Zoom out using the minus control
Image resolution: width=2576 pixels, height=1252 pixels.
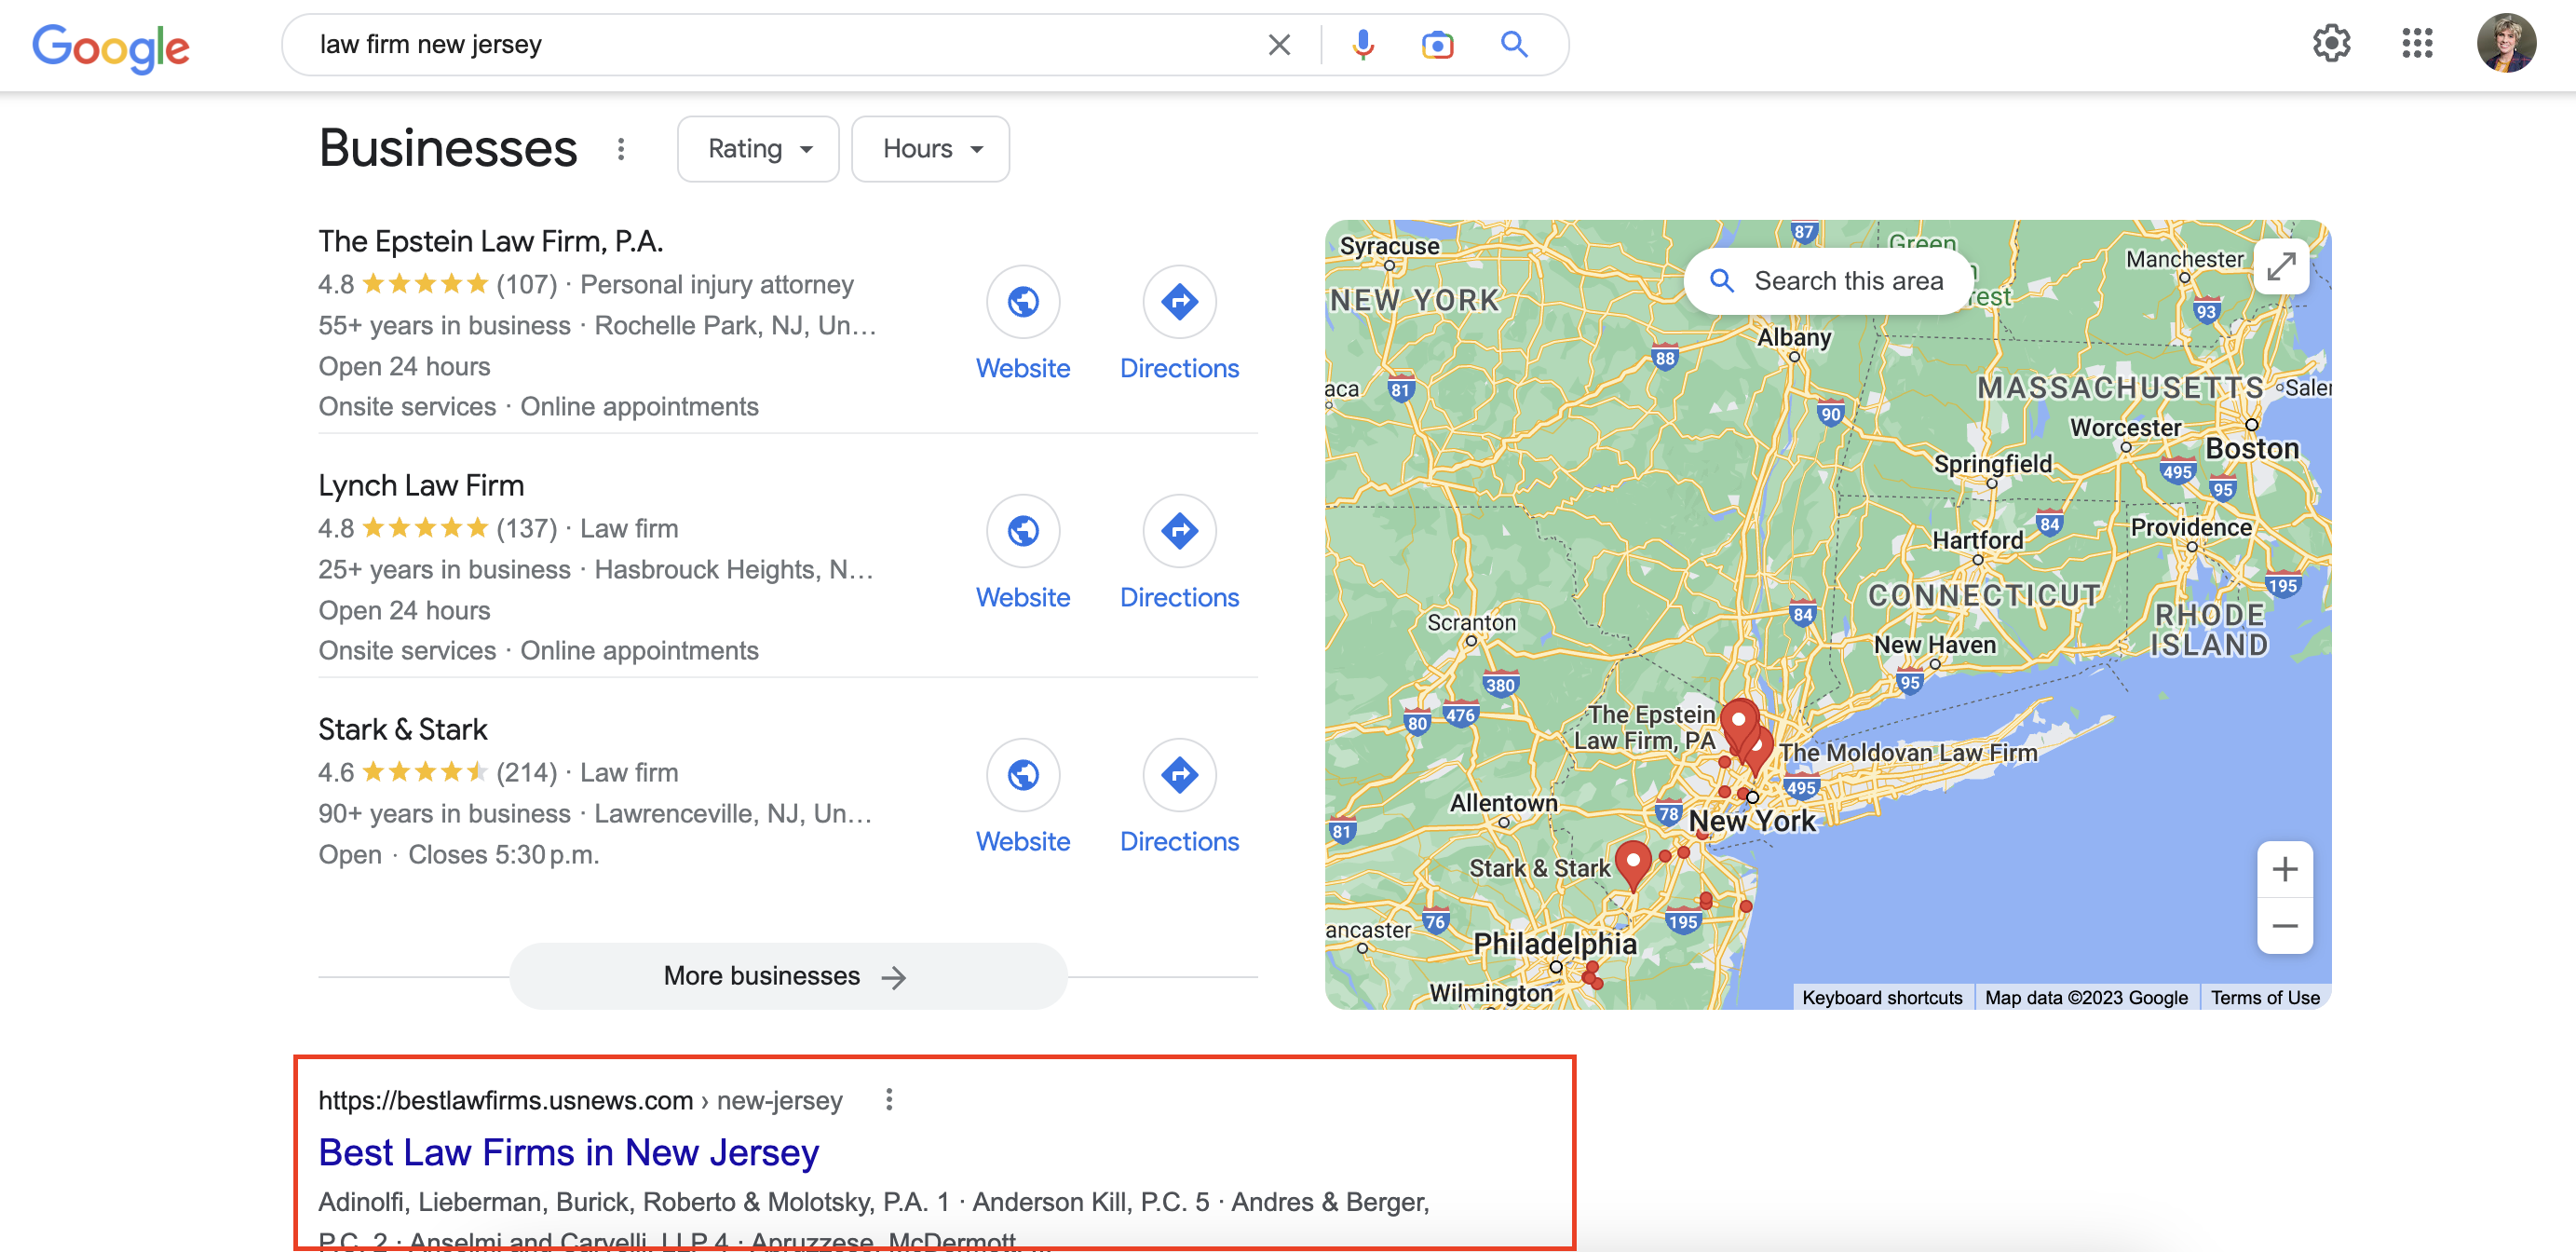(x=2285, y=926)
